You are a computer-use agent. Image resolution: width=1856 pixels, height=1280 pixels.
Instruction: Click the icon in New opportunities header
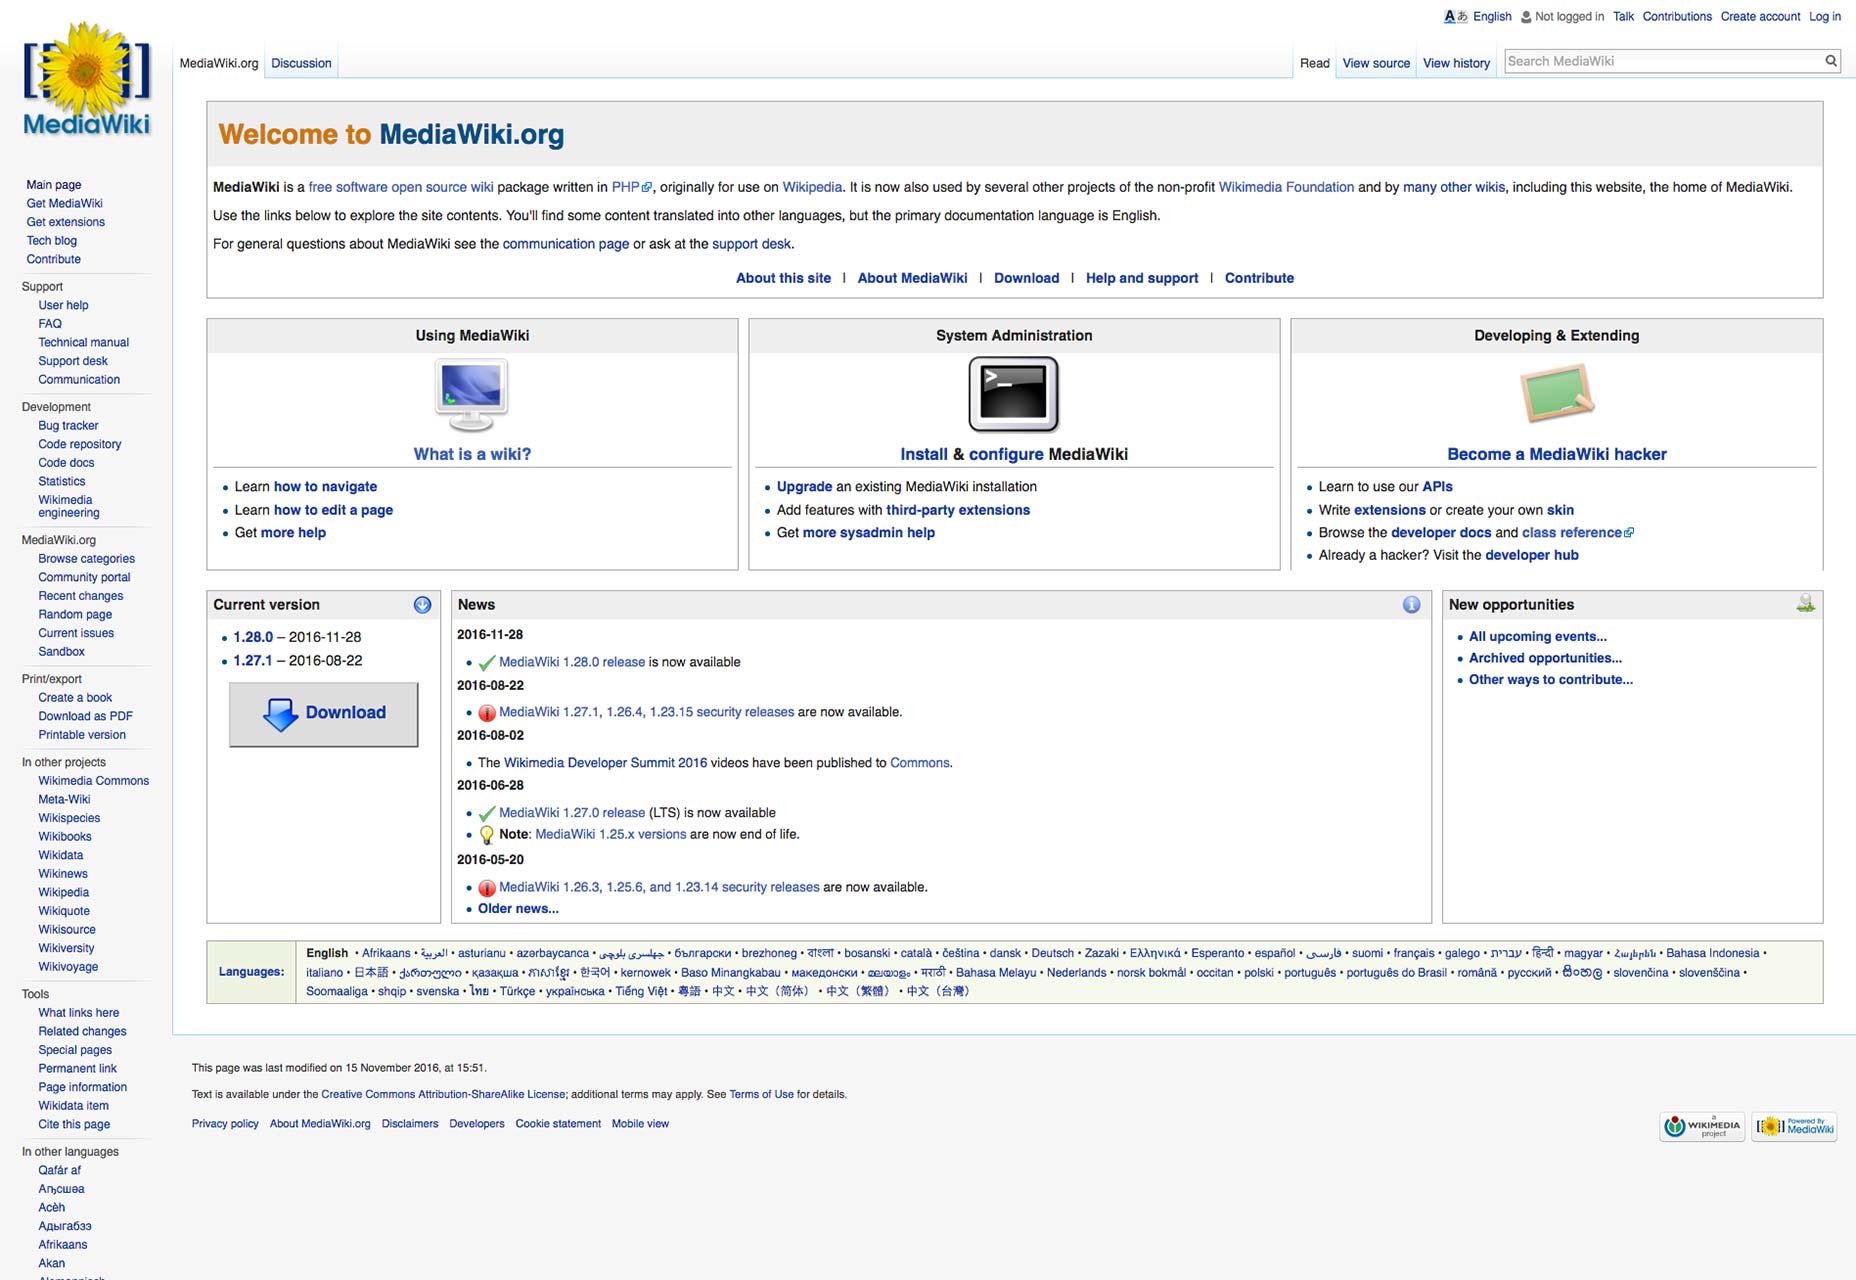tap(1805, 604)
